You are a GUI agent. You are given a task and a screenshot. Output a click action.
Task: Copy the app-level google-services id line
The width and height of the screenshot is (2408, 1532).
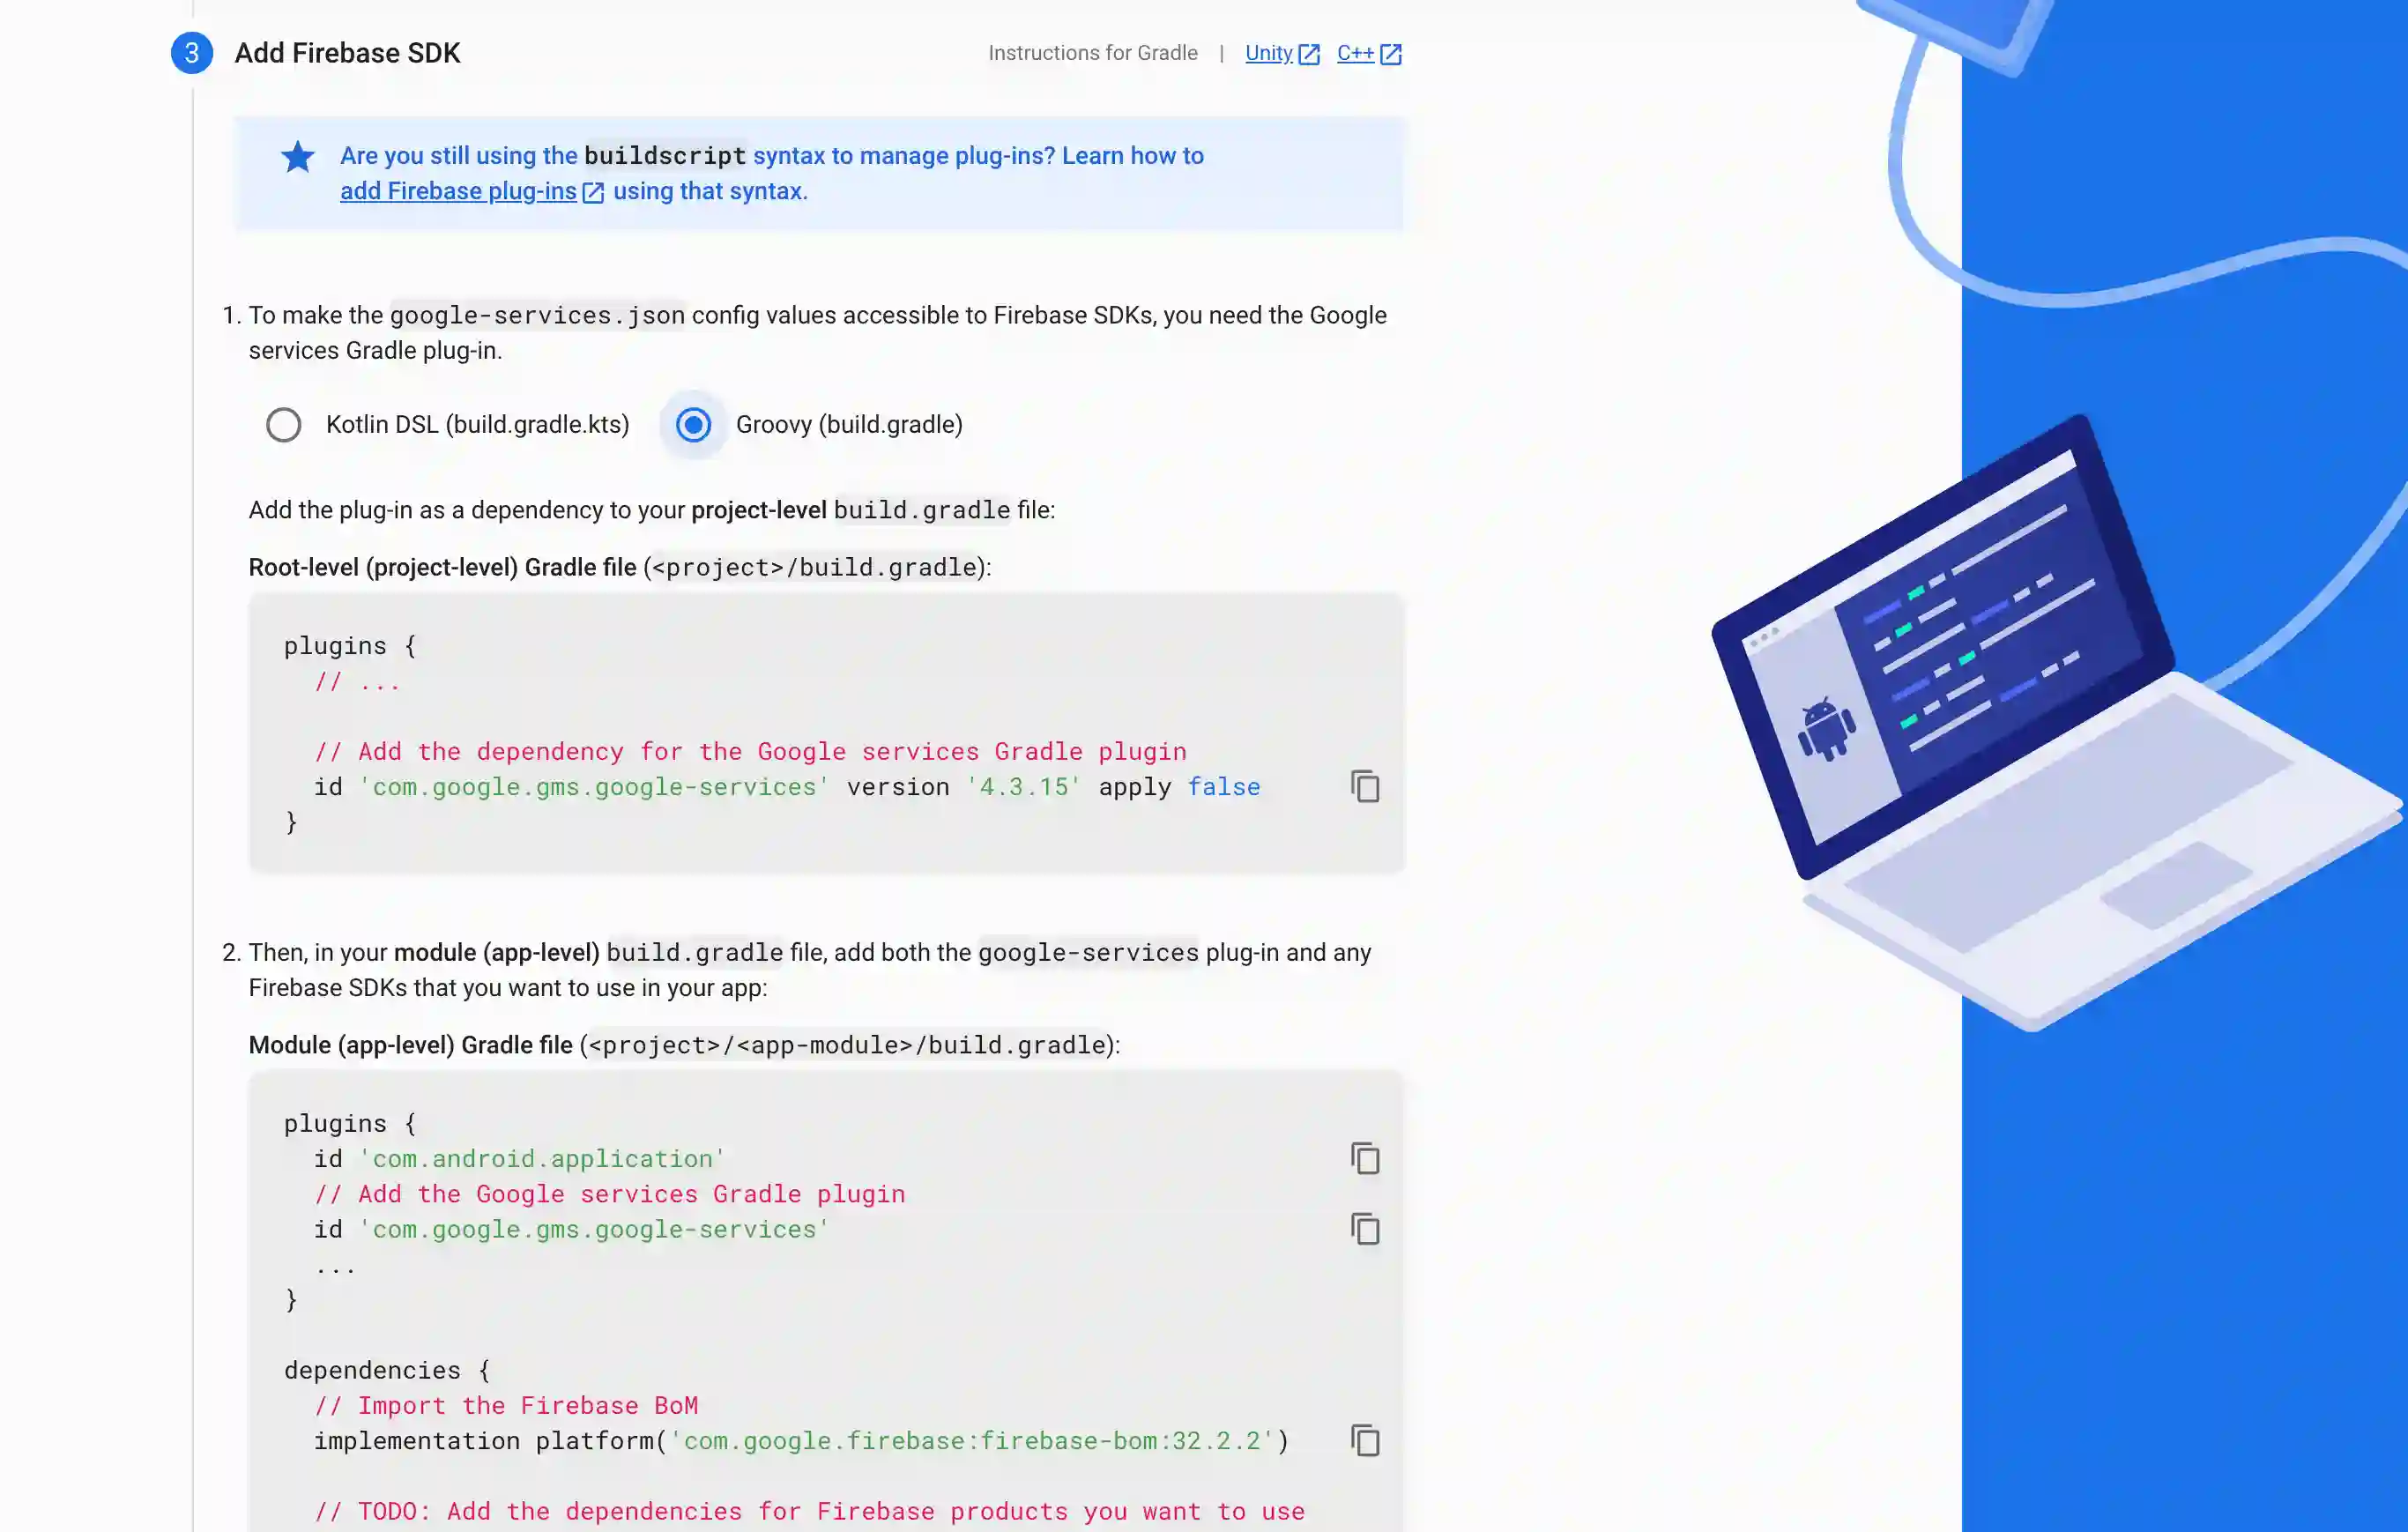(x=1365, y=1229)
